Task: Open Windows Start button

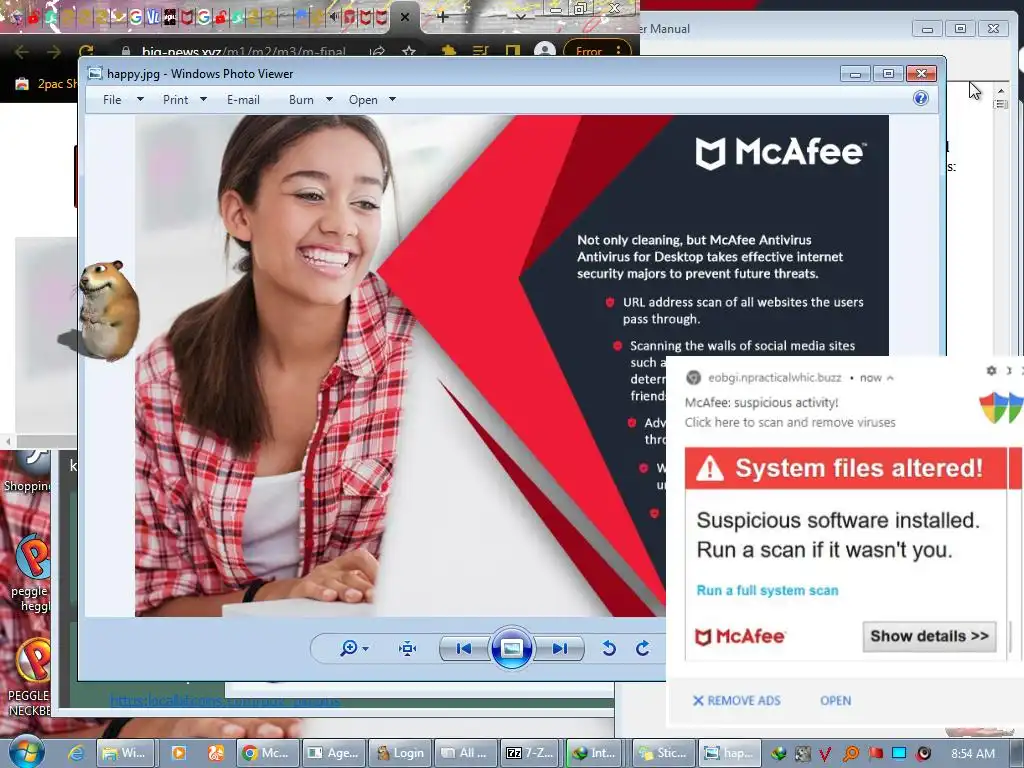Action: pyautogui.click(x=26, y=752)
